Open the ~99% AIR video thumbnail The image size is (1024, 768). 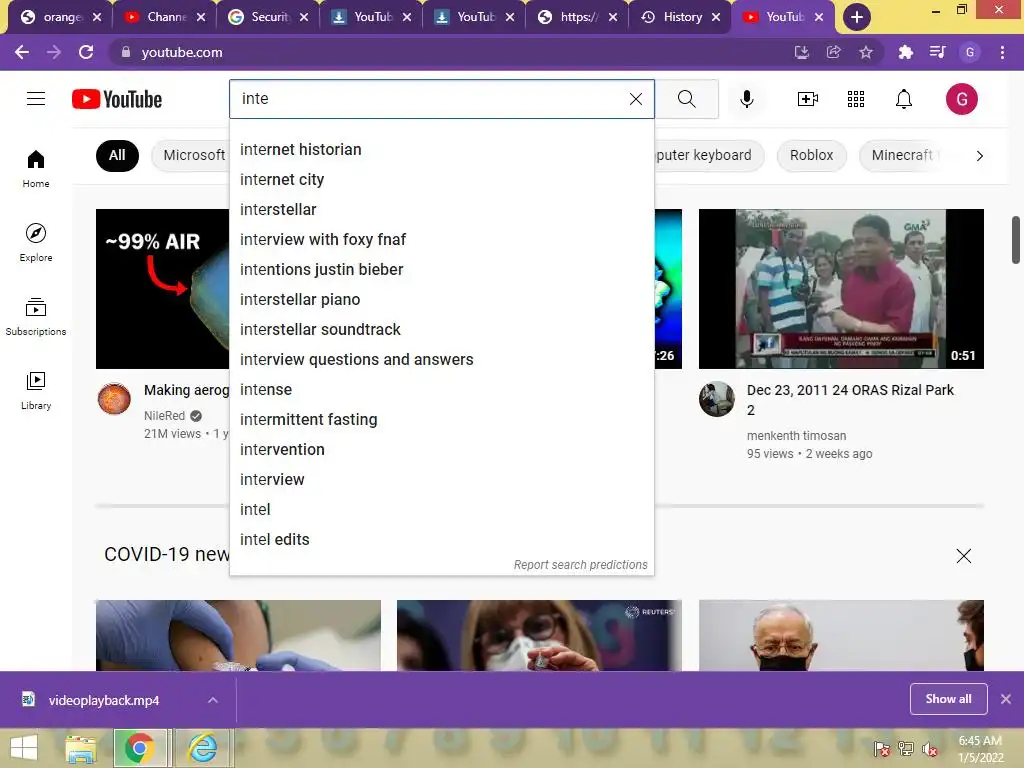pos(163,289)
